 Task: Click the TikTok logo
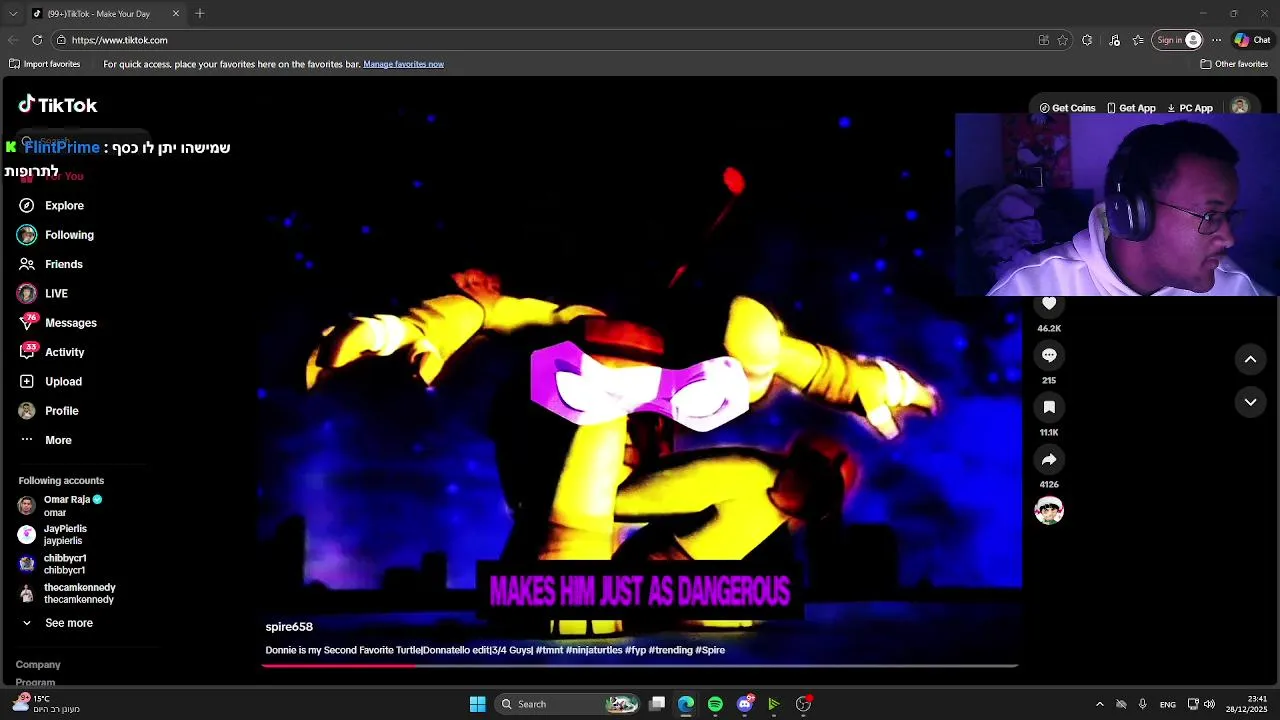click(58, 105)
